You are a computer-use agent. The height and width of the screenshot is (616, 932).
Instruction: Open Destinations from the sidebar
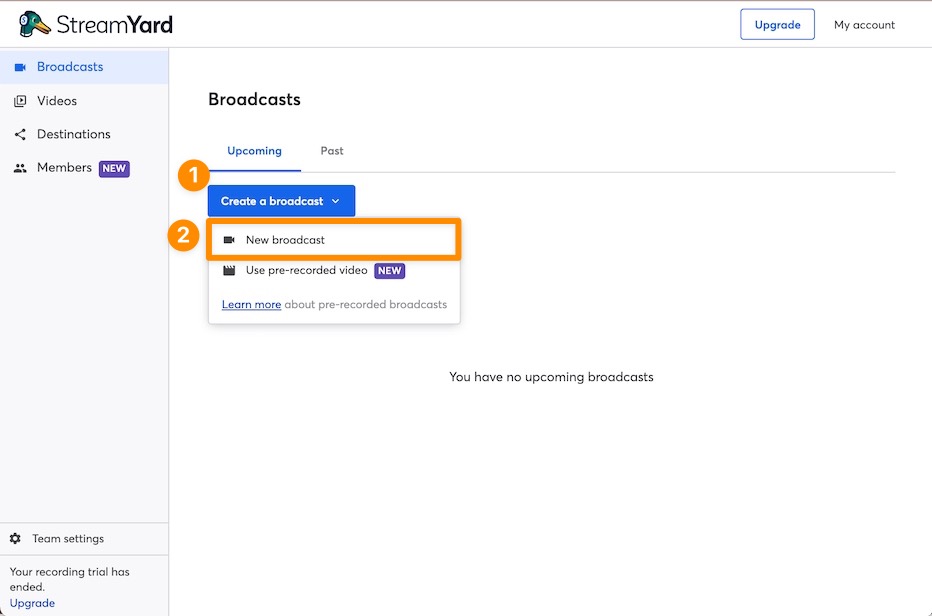click(x=84, y=134)
